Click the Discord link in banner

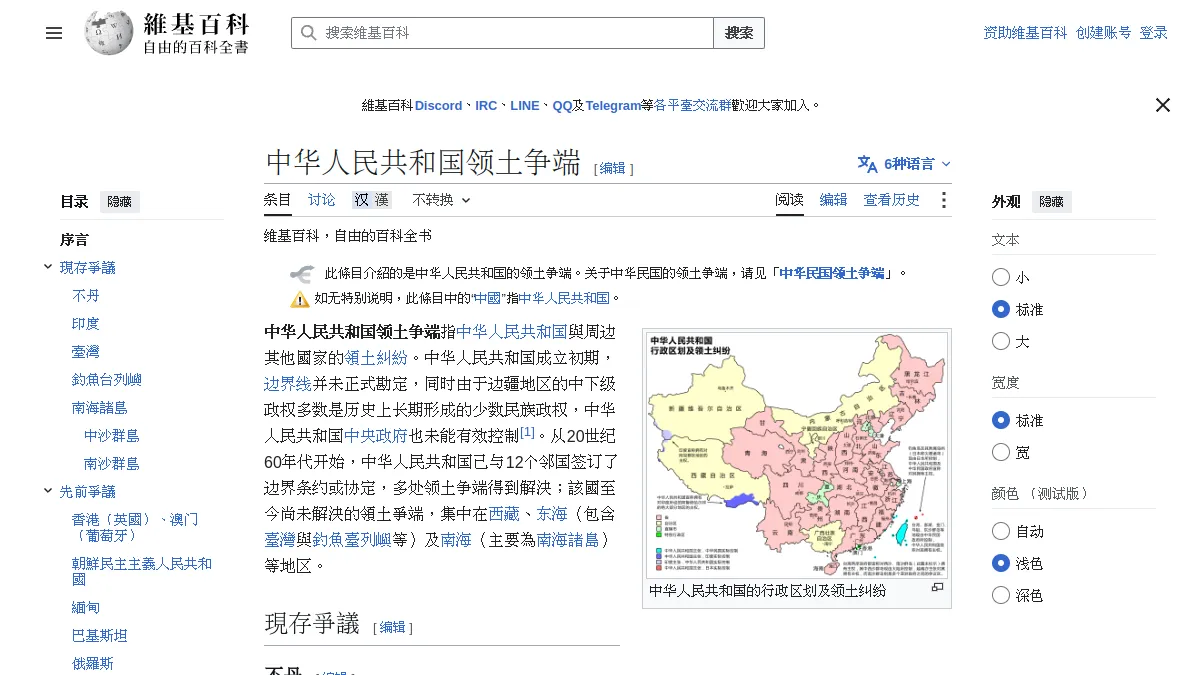click(439, 105)
